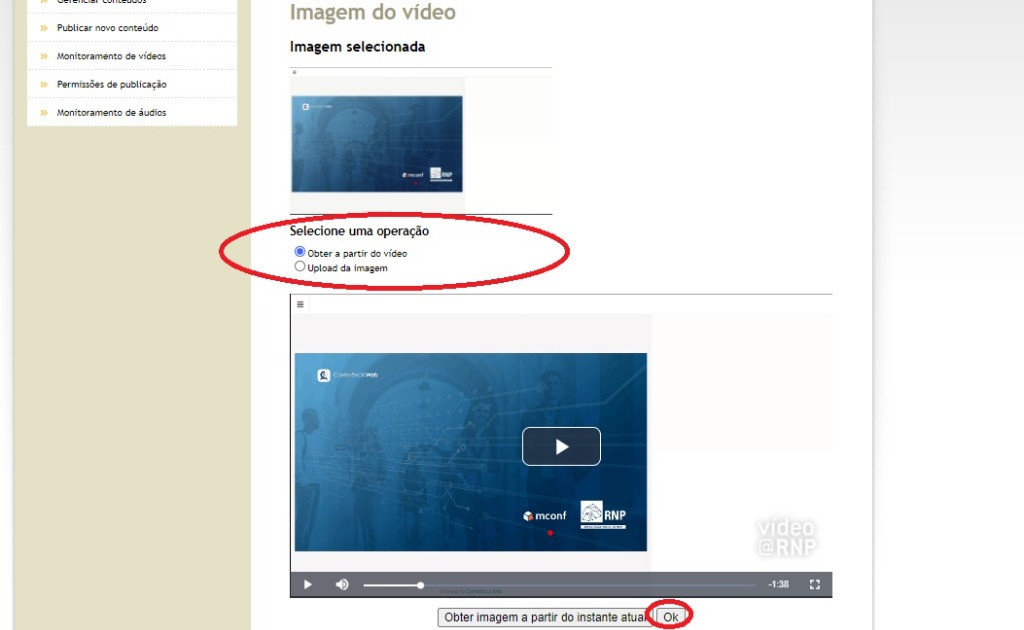Open the hamburger menu above the video player
Screen dimensions: 1024x630
click(300, 304)
